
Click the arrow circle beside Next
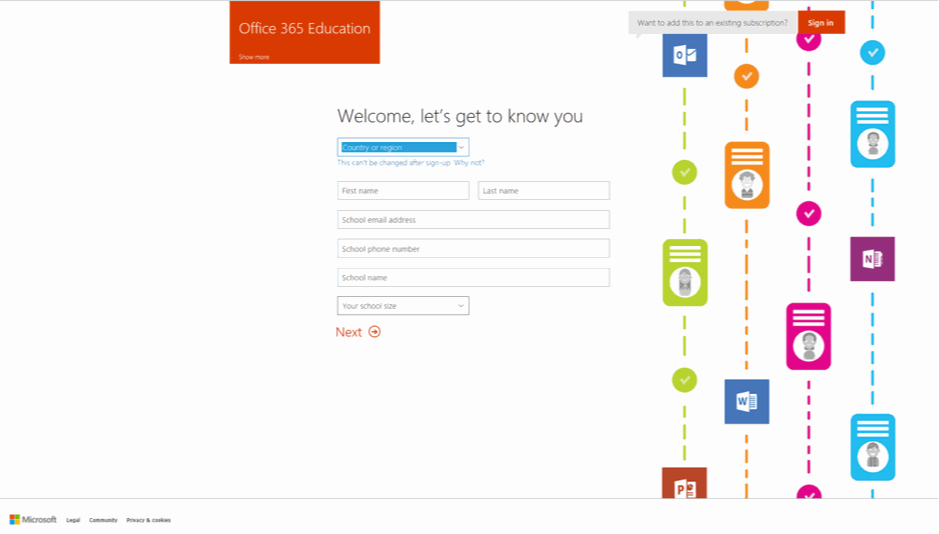tap(374, 332)
